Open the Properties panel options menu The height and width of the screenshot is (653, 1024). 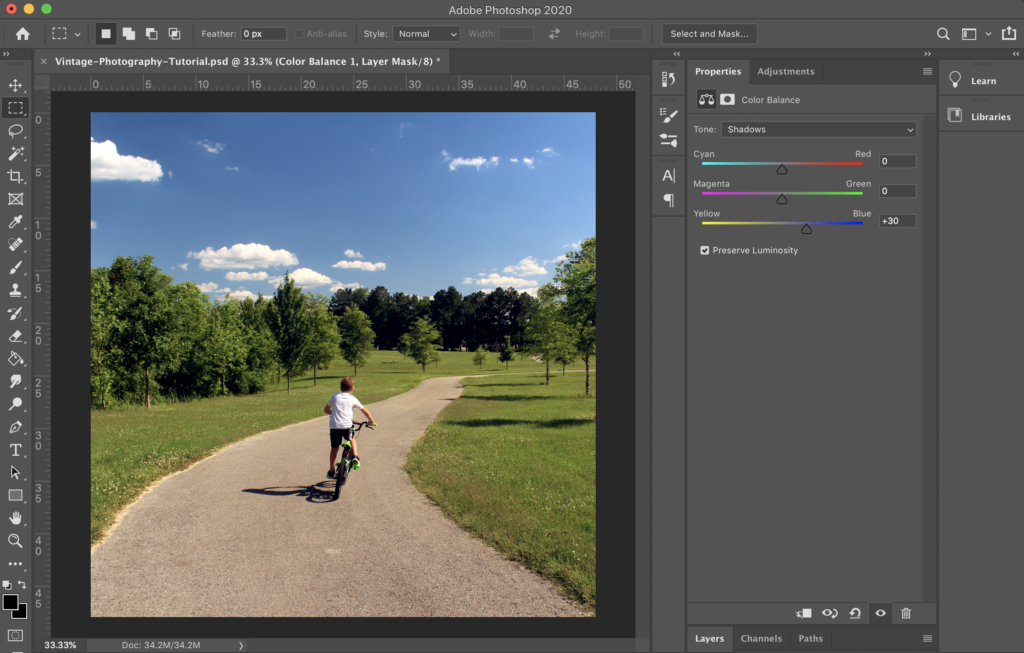(x=927, y=72)
